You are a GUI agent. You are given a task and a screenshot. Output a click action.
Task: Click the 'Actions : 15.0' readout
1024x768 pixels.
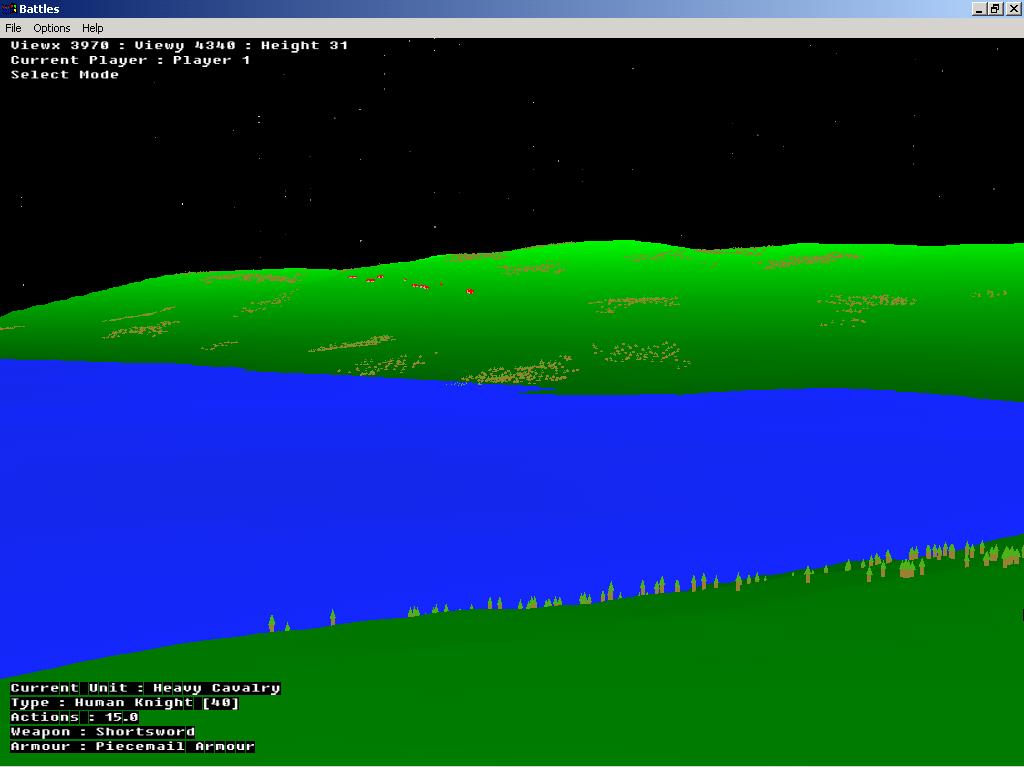(x=75, y=717)
